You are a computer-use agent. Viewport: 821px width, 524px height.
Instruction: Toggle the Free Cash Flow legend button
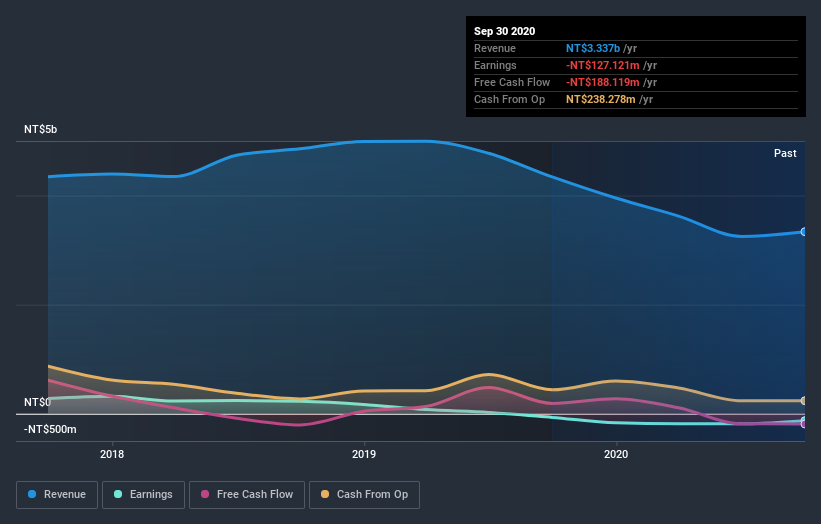tap(247, 495)
